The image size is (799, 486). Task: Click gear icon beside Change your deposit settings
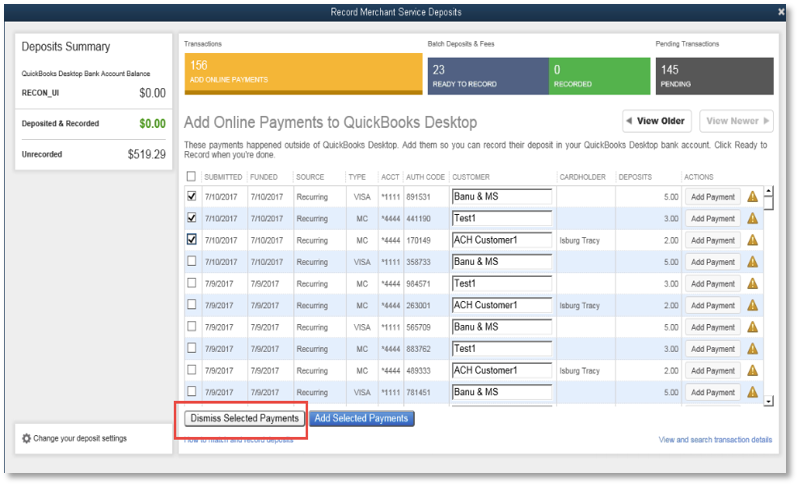[x=26, y=438]
